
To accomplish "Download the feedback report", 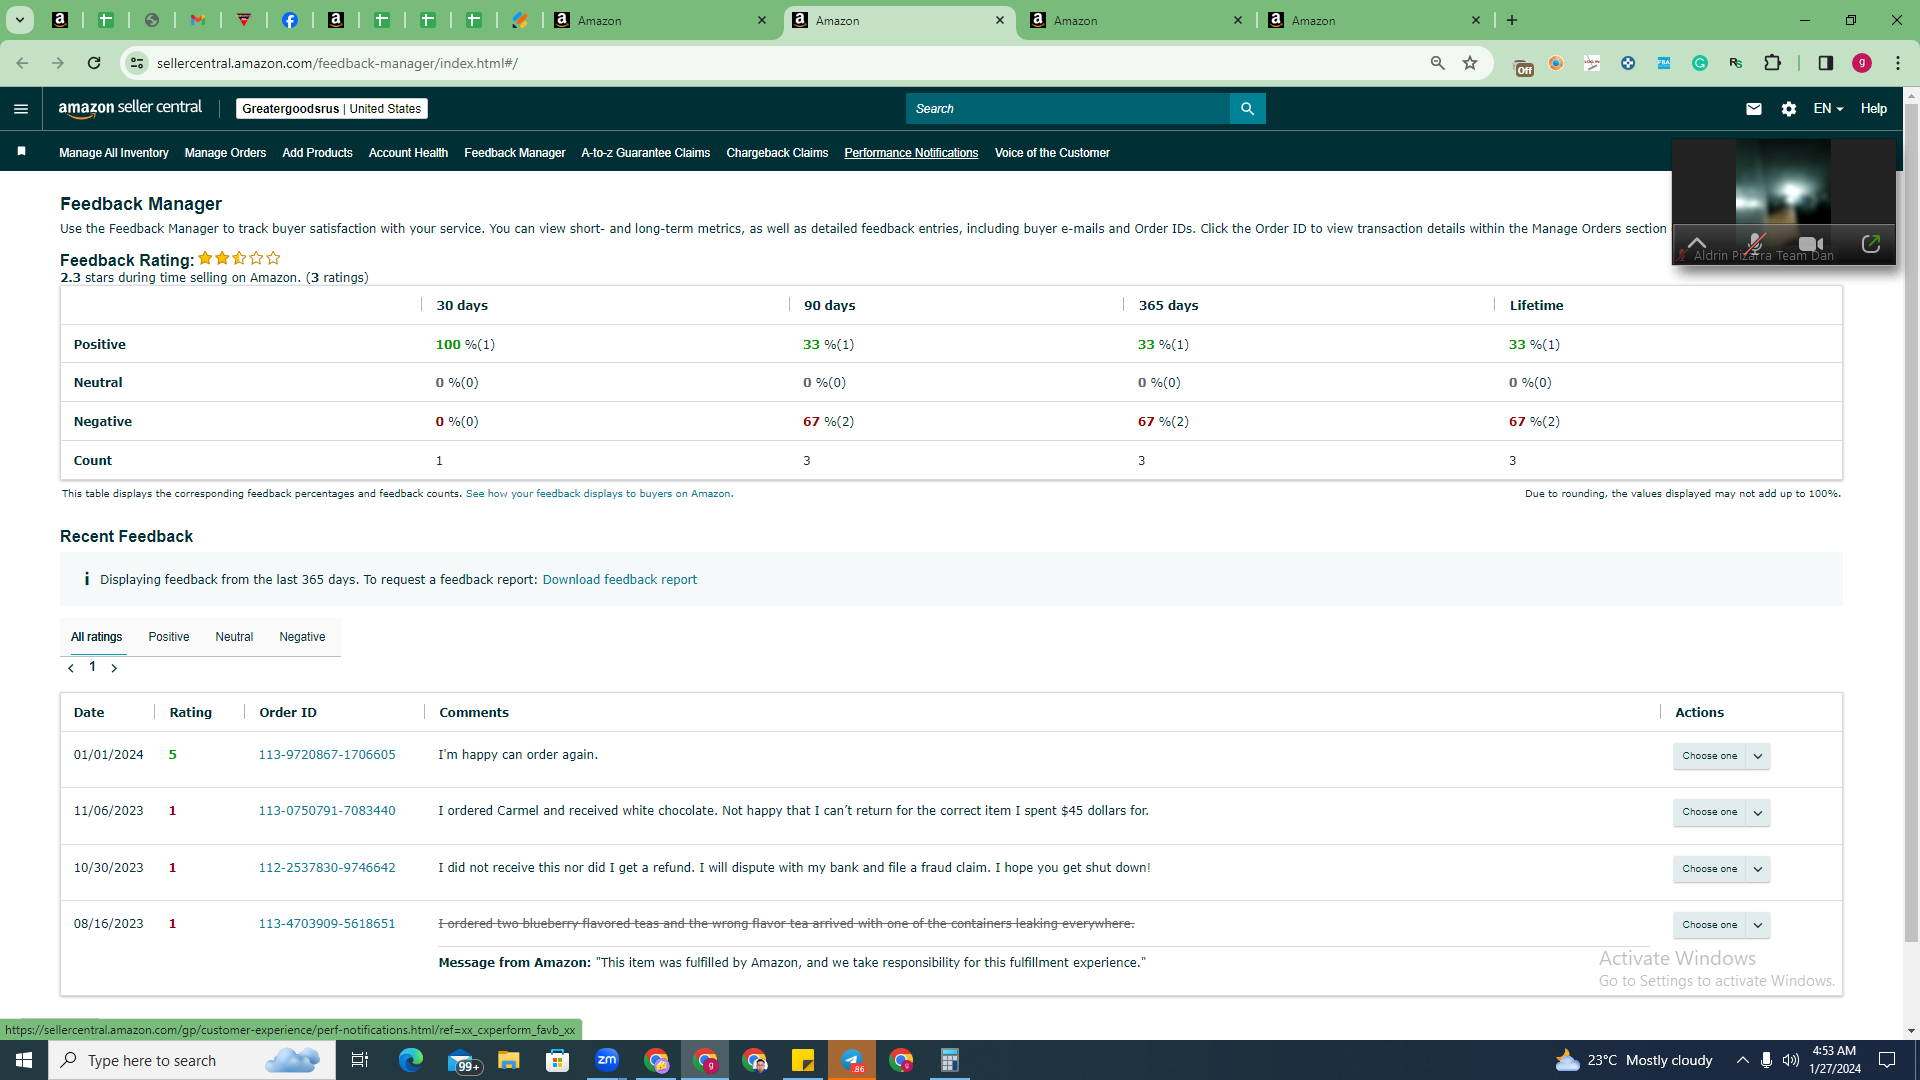I will pos(620,580).
